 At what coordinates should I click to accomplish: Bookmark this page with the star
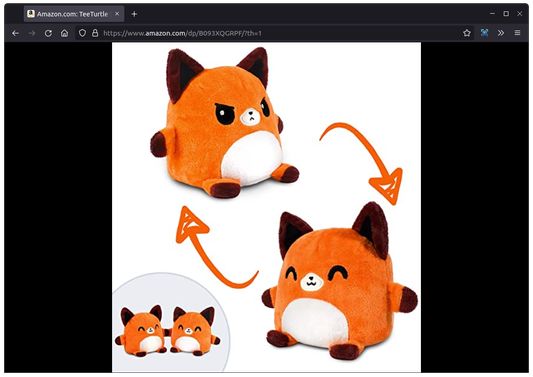tap(467, 33)
